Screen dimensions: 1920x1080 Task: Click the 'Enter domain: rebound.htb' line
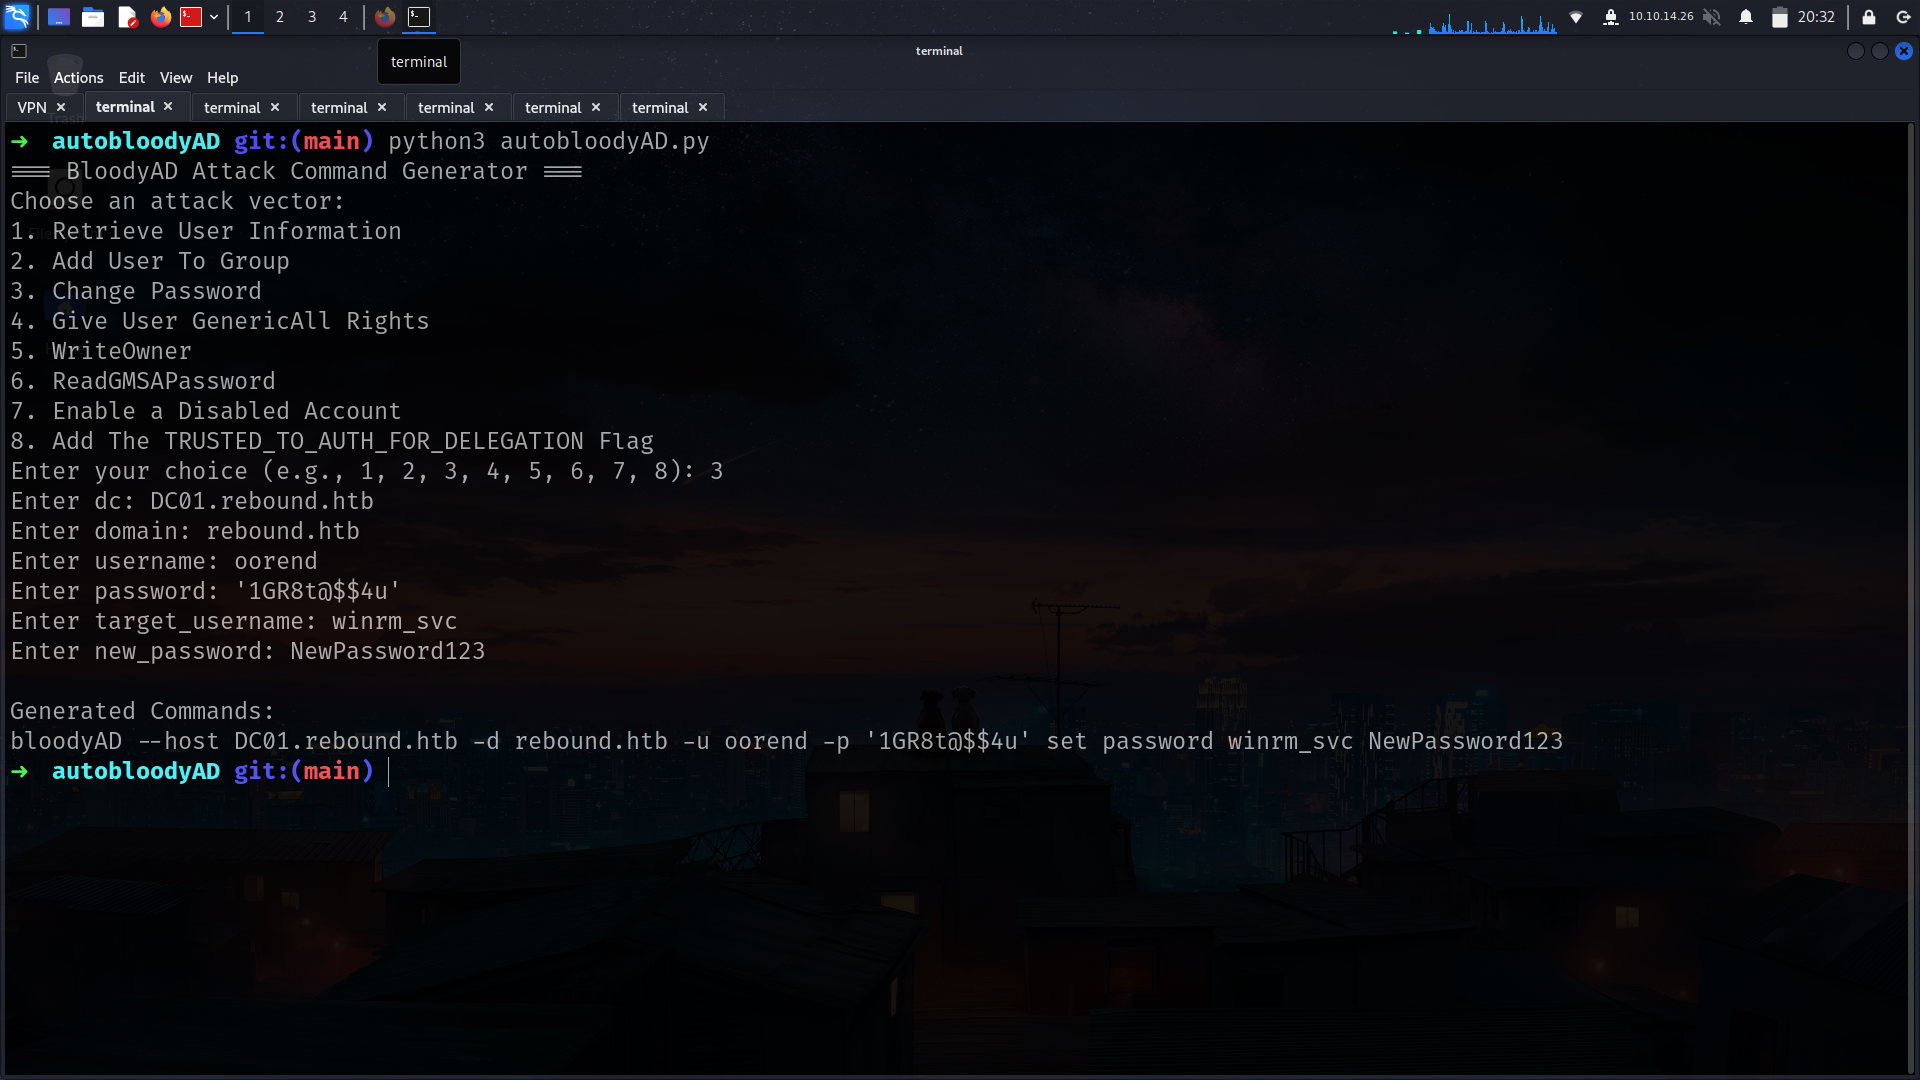pyautogui.click(x=185, y=531)
